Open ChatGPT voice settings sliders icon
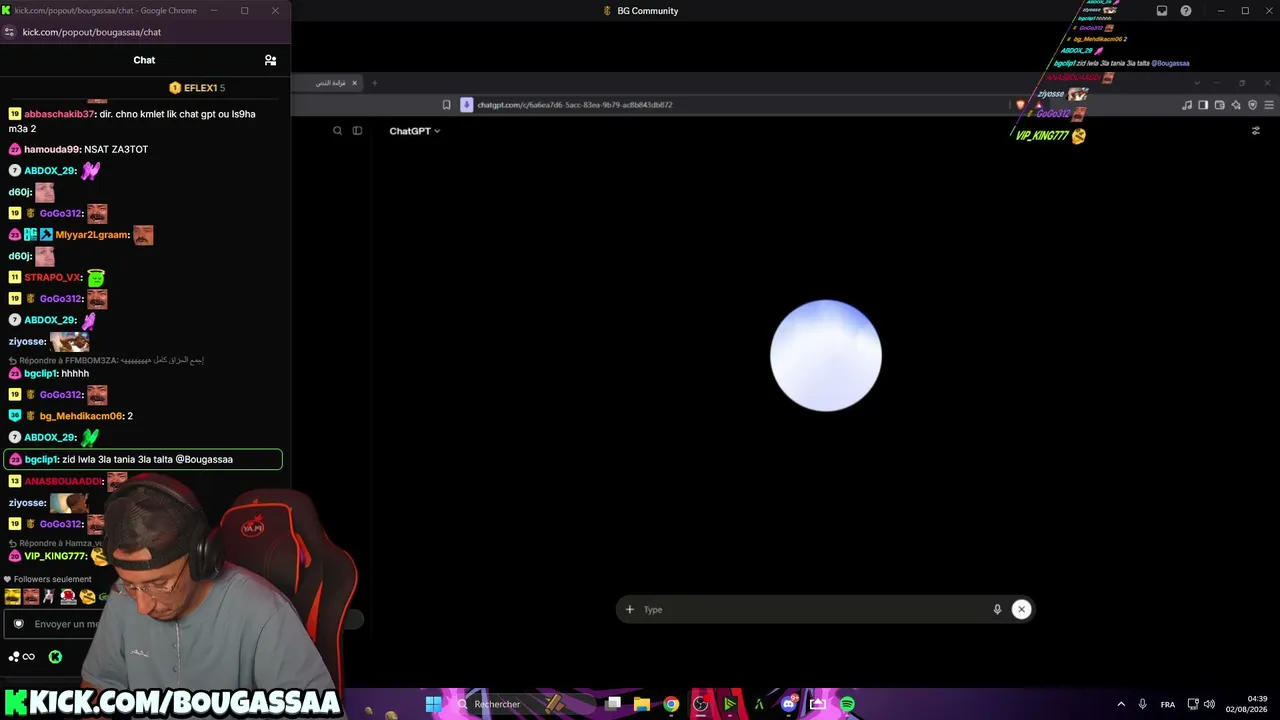The height and width of the screenshot is (720, 1280). [1256, 131]
